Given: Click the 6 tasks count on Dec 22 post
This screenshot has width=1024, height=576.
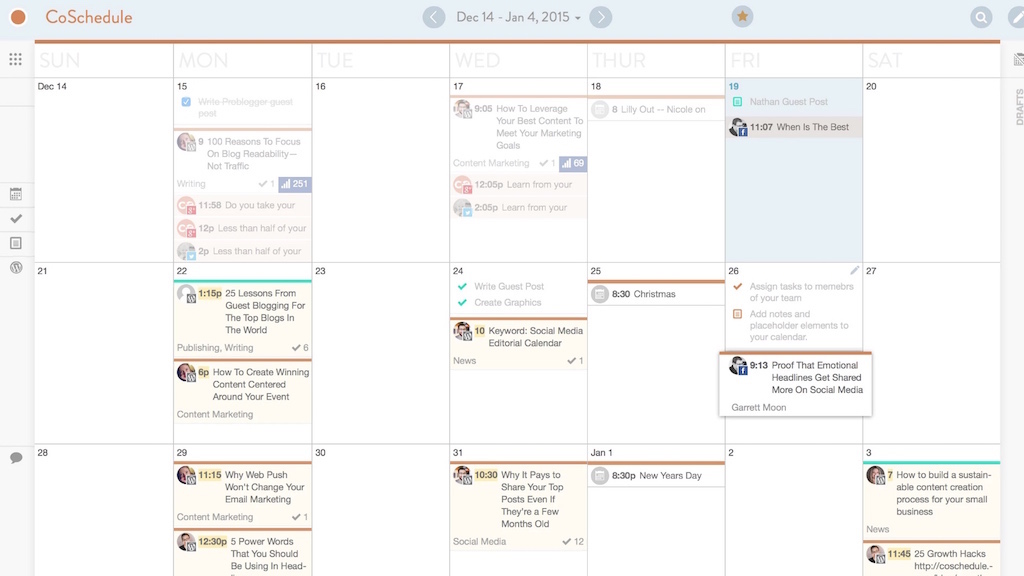Looking at the screenshot, I should (300, 348).
